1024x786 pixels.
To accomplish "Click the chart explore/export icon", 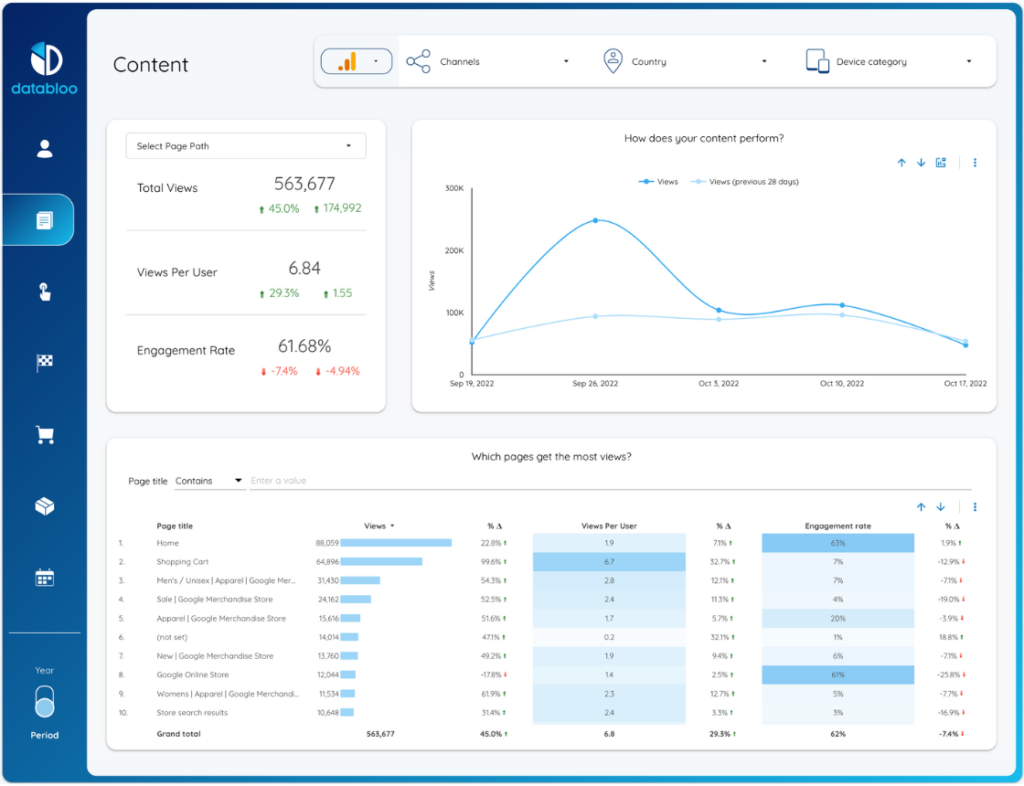I will 940,163.
